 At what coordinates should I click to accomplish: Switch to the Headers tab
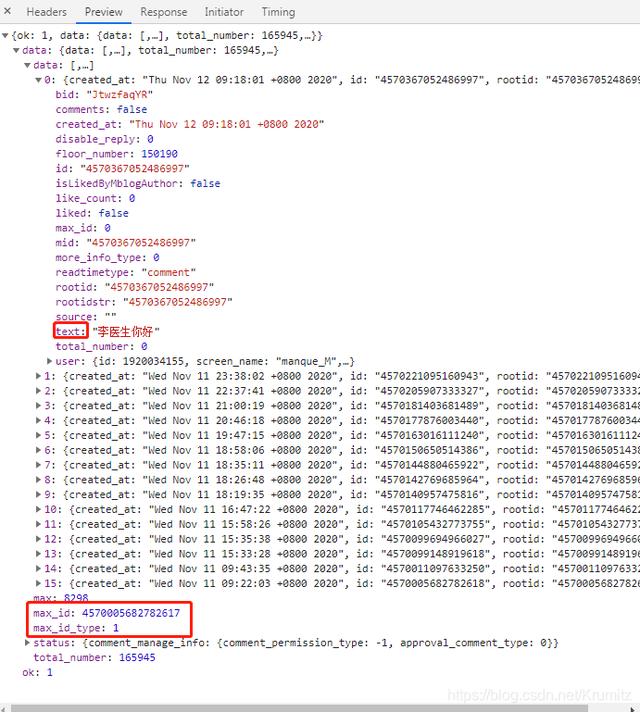point(46,12)
